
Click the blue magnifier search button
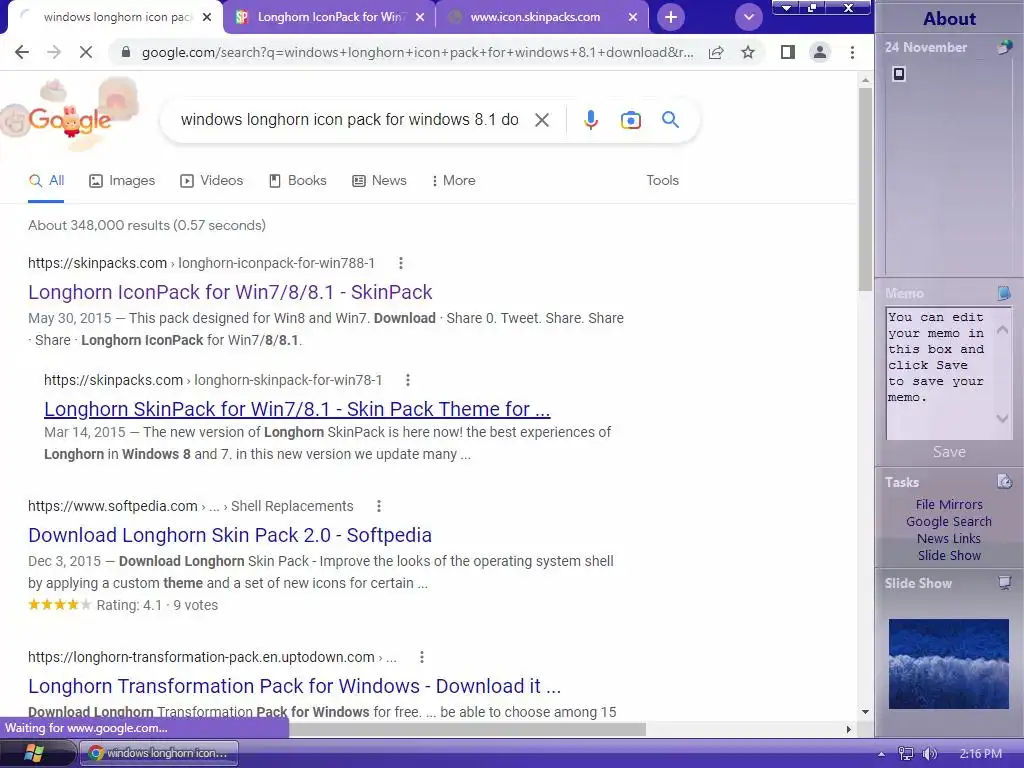click(x=670, y=120)
